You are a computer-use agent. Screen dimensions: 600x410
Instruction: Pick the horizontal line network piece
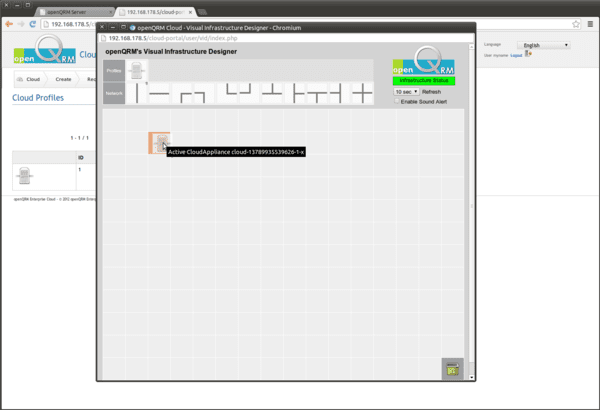(x=159, y=93)
